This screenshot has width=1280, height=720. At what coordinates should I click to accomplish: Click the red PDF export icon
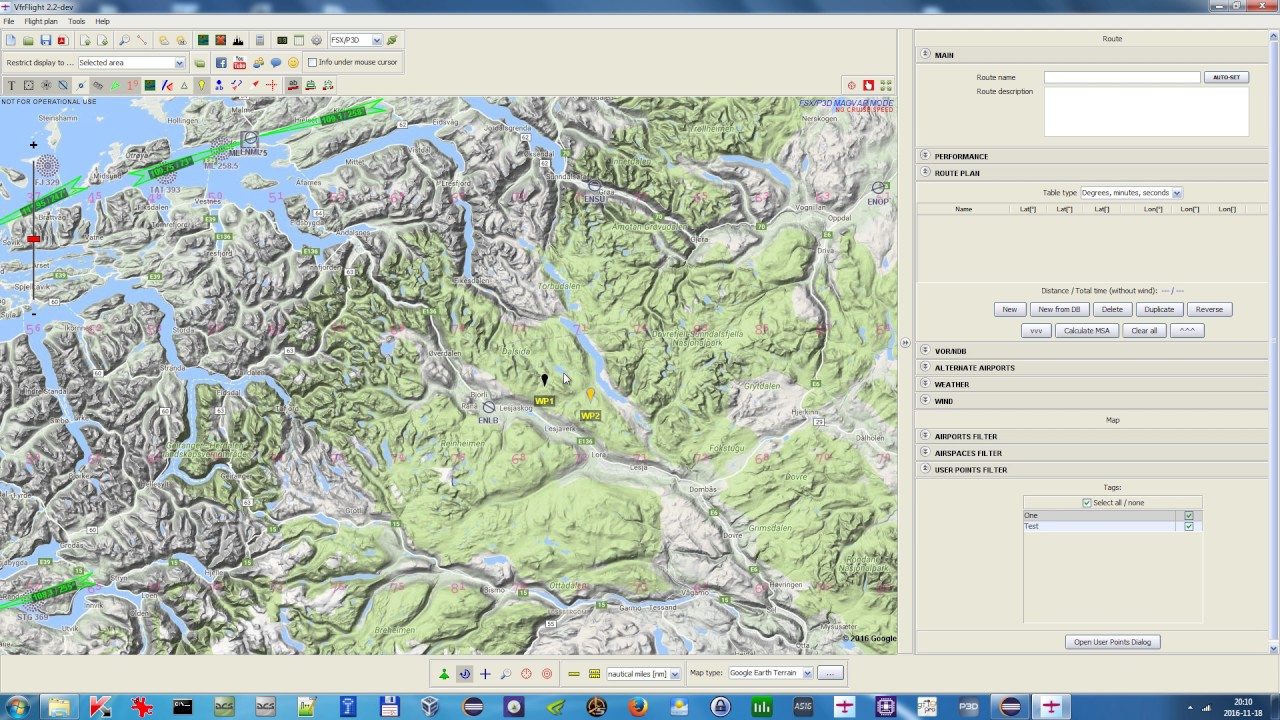tap(63, 40)
